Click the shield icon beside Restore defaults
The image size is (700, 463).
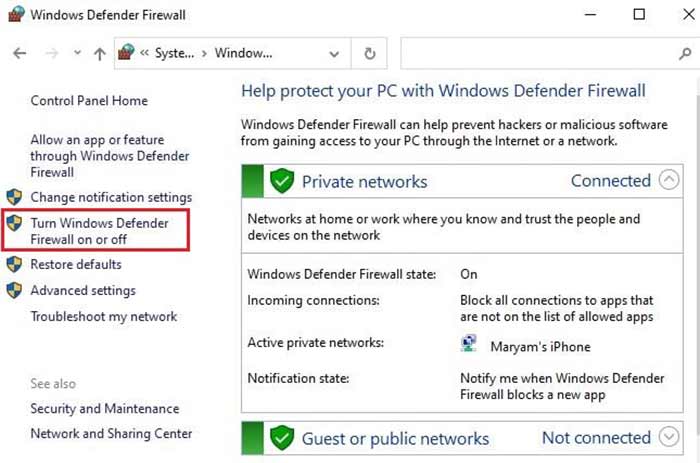coord(14,264)
